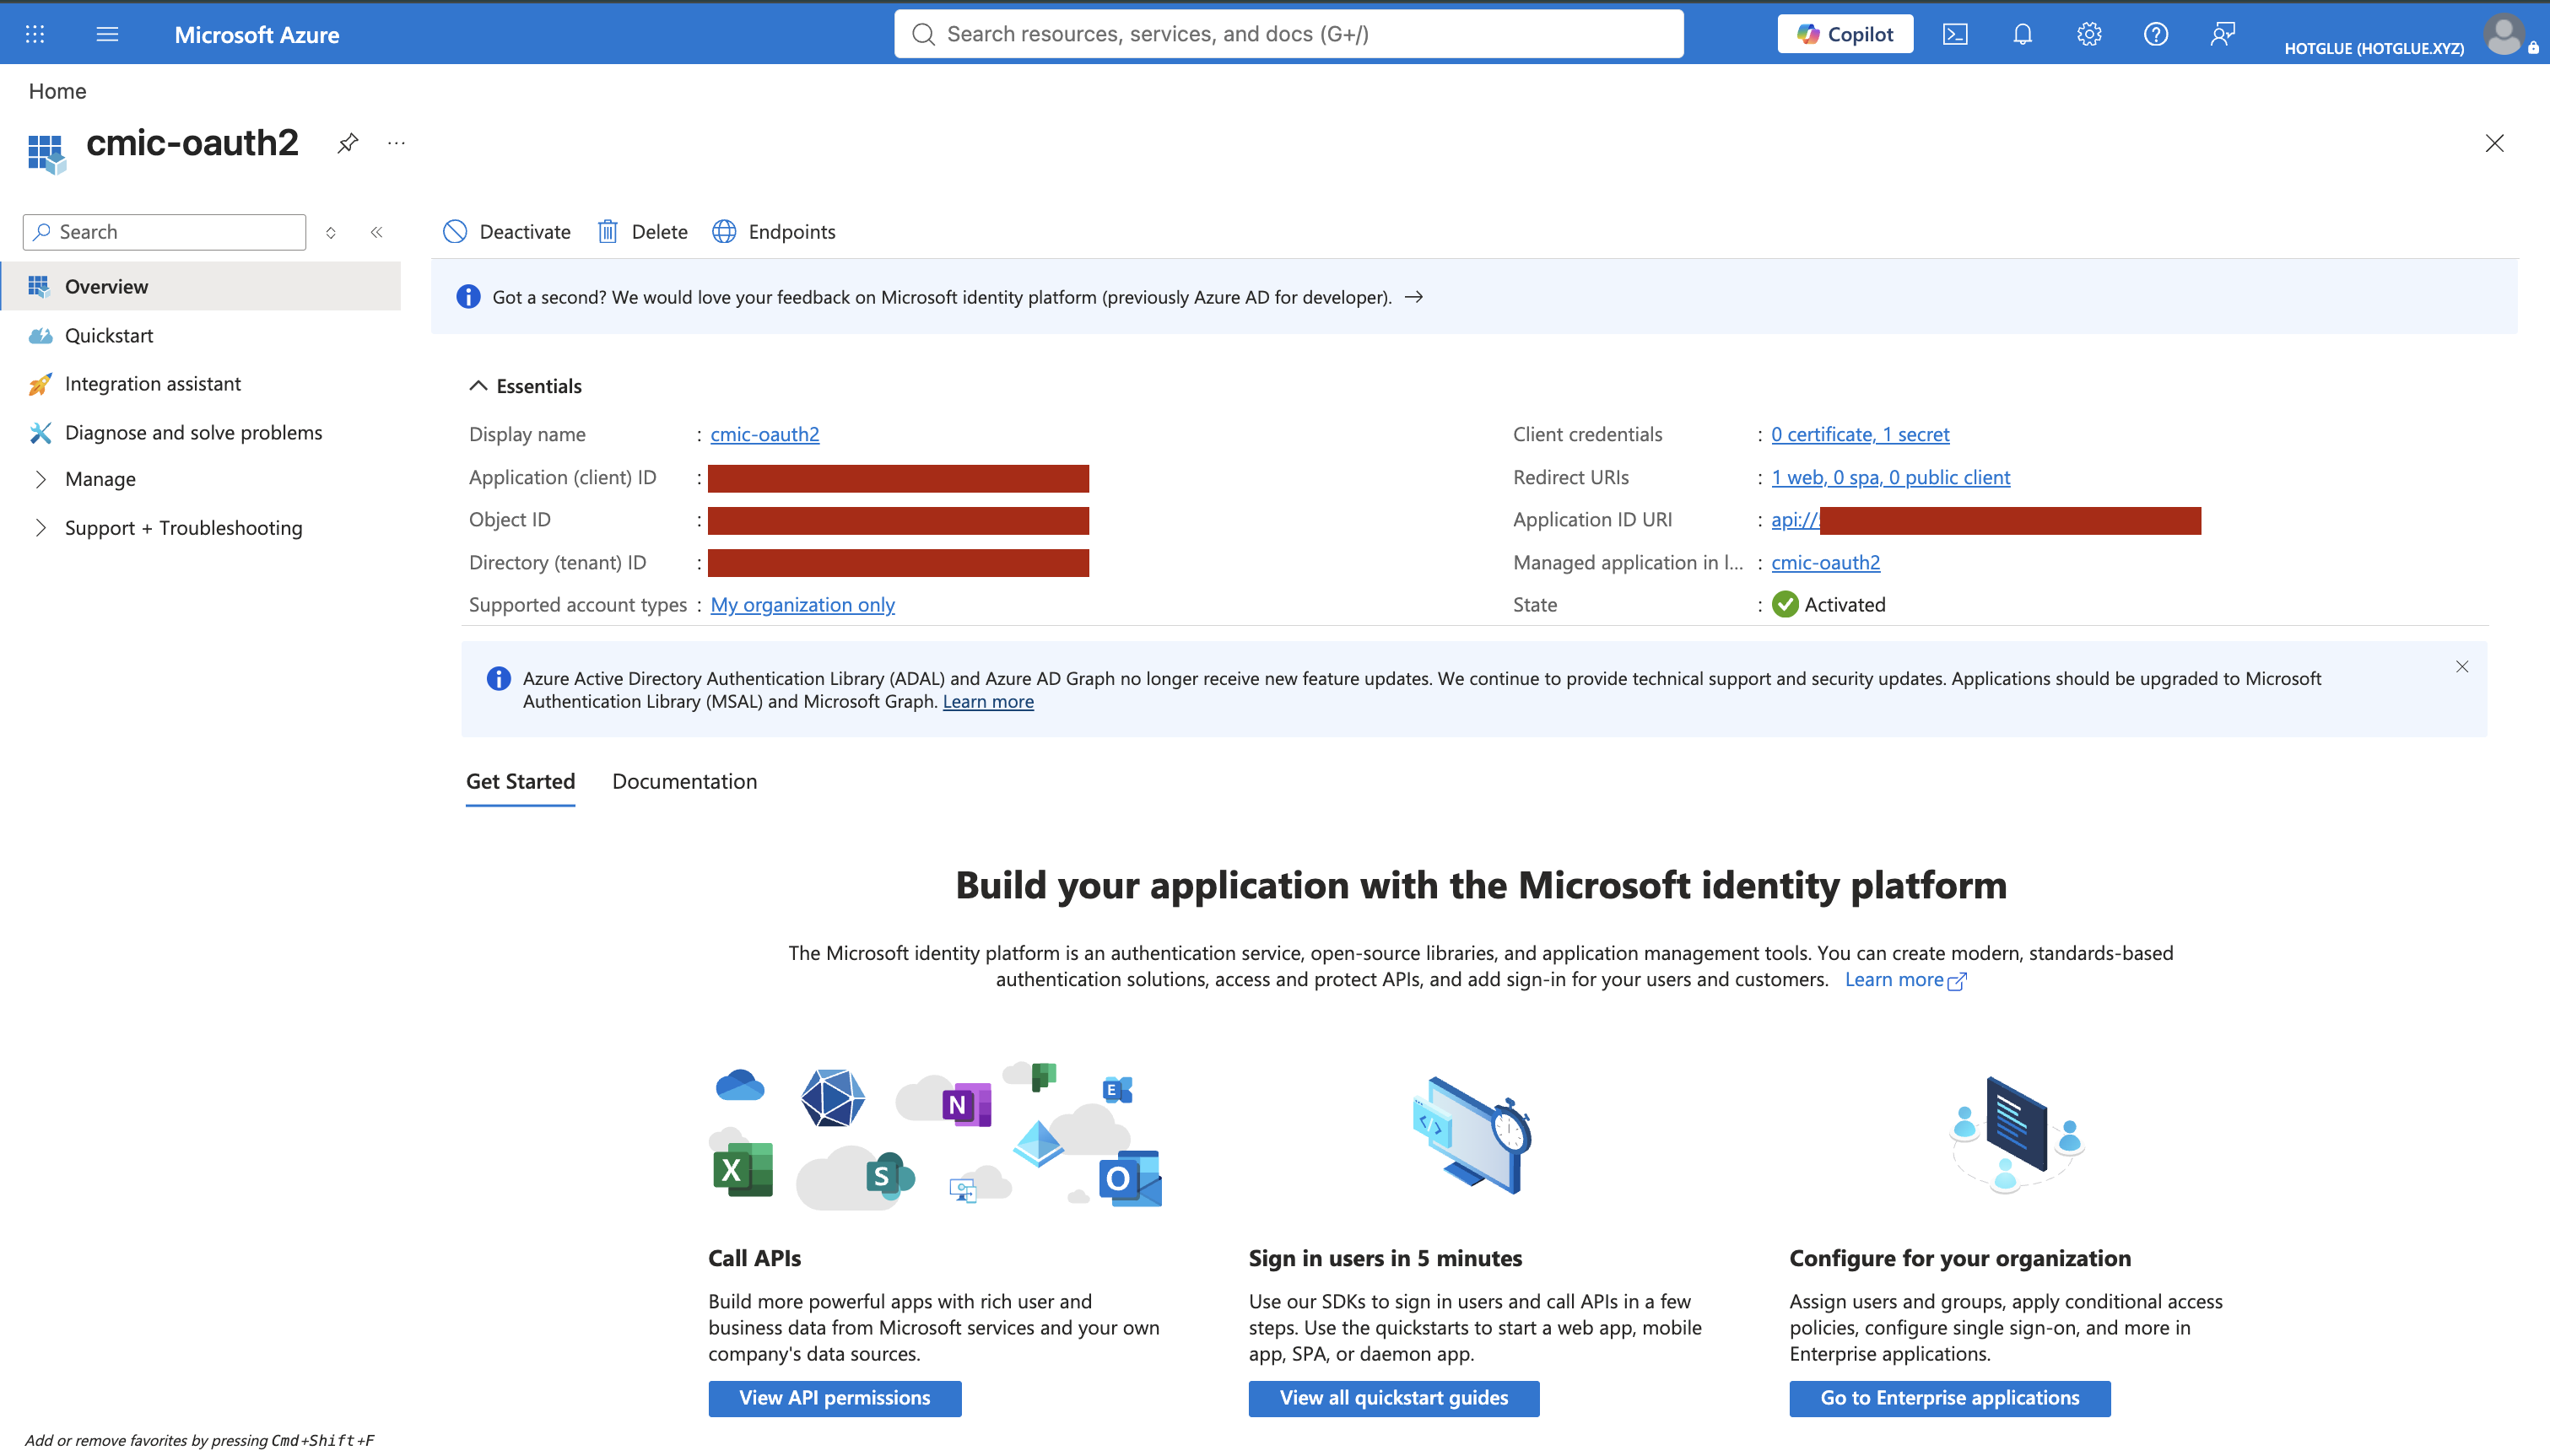The image size is (2550, 1456).
Task: Focus the sidebar Search field
Action: (x=165, y=232)
